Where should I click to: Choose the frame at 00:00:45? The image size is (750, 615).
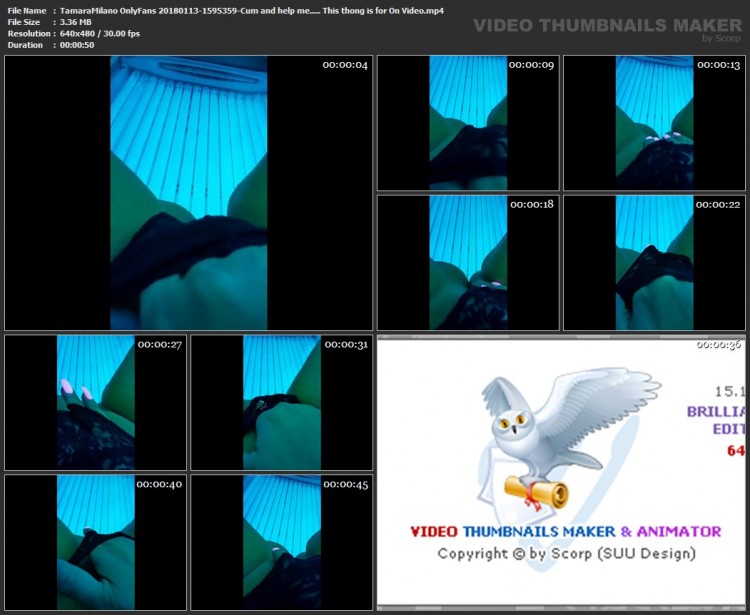281,541
